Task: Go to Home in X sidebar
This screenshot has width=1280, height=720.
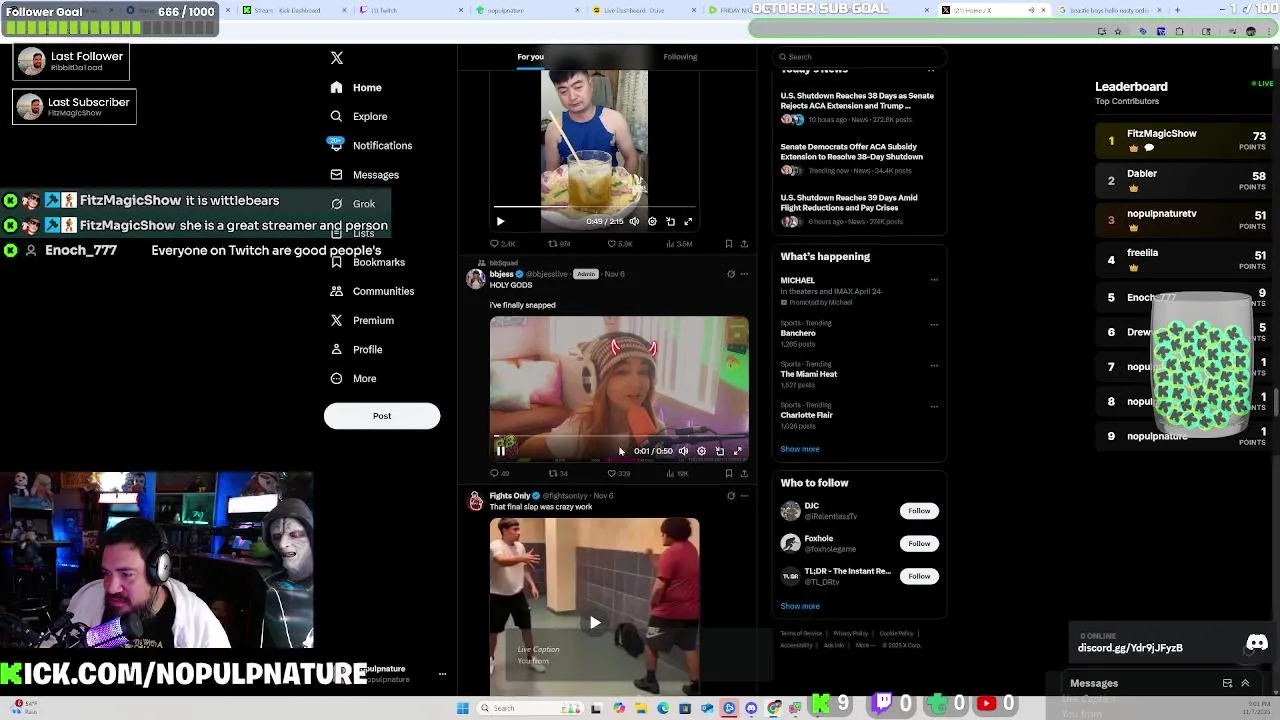Action: (x=356, y=88)
